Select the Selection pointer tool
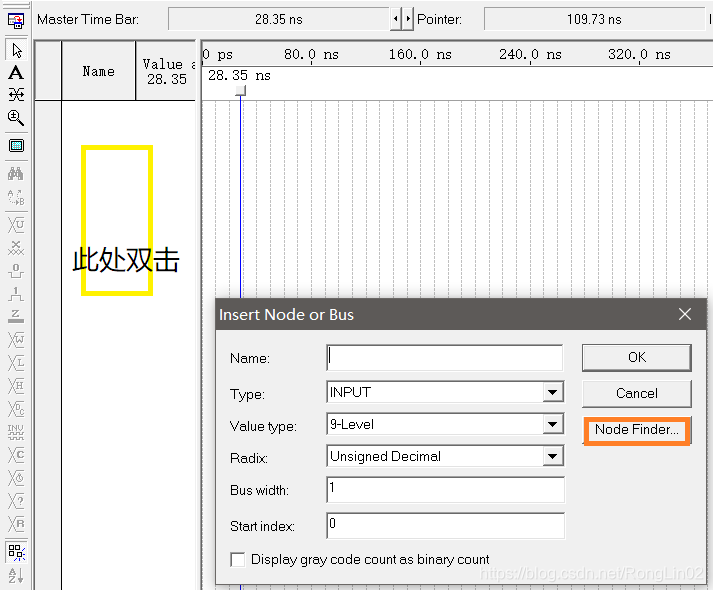Image resolution: width=713 pixels, height=592 pixels. (x=17, y=50)
